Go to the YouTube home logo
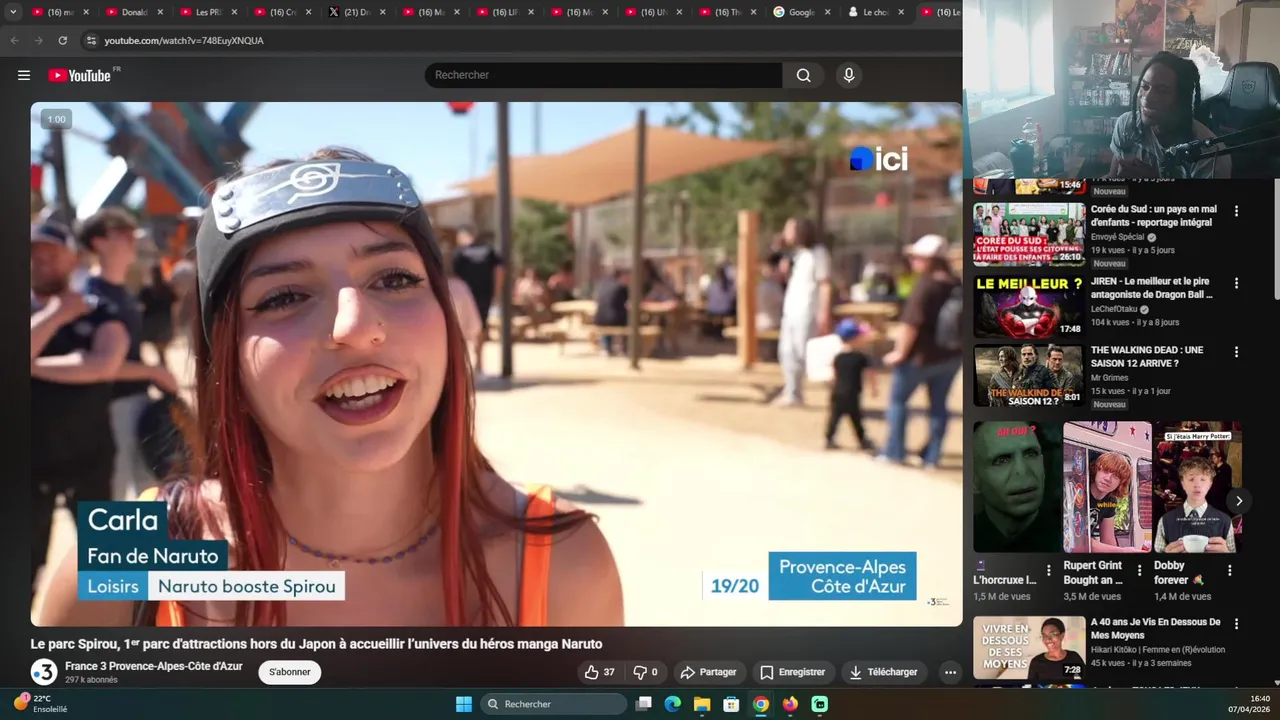 (79, 75)
